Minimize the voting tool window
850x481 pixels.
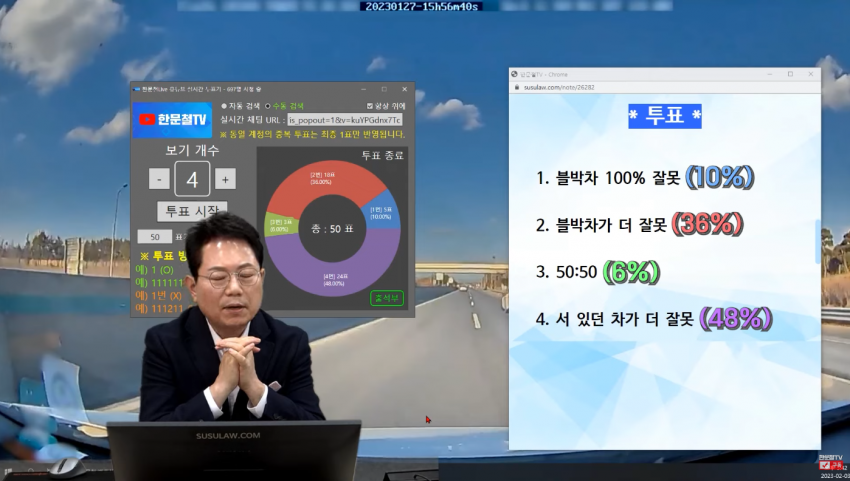pos(364,89)
